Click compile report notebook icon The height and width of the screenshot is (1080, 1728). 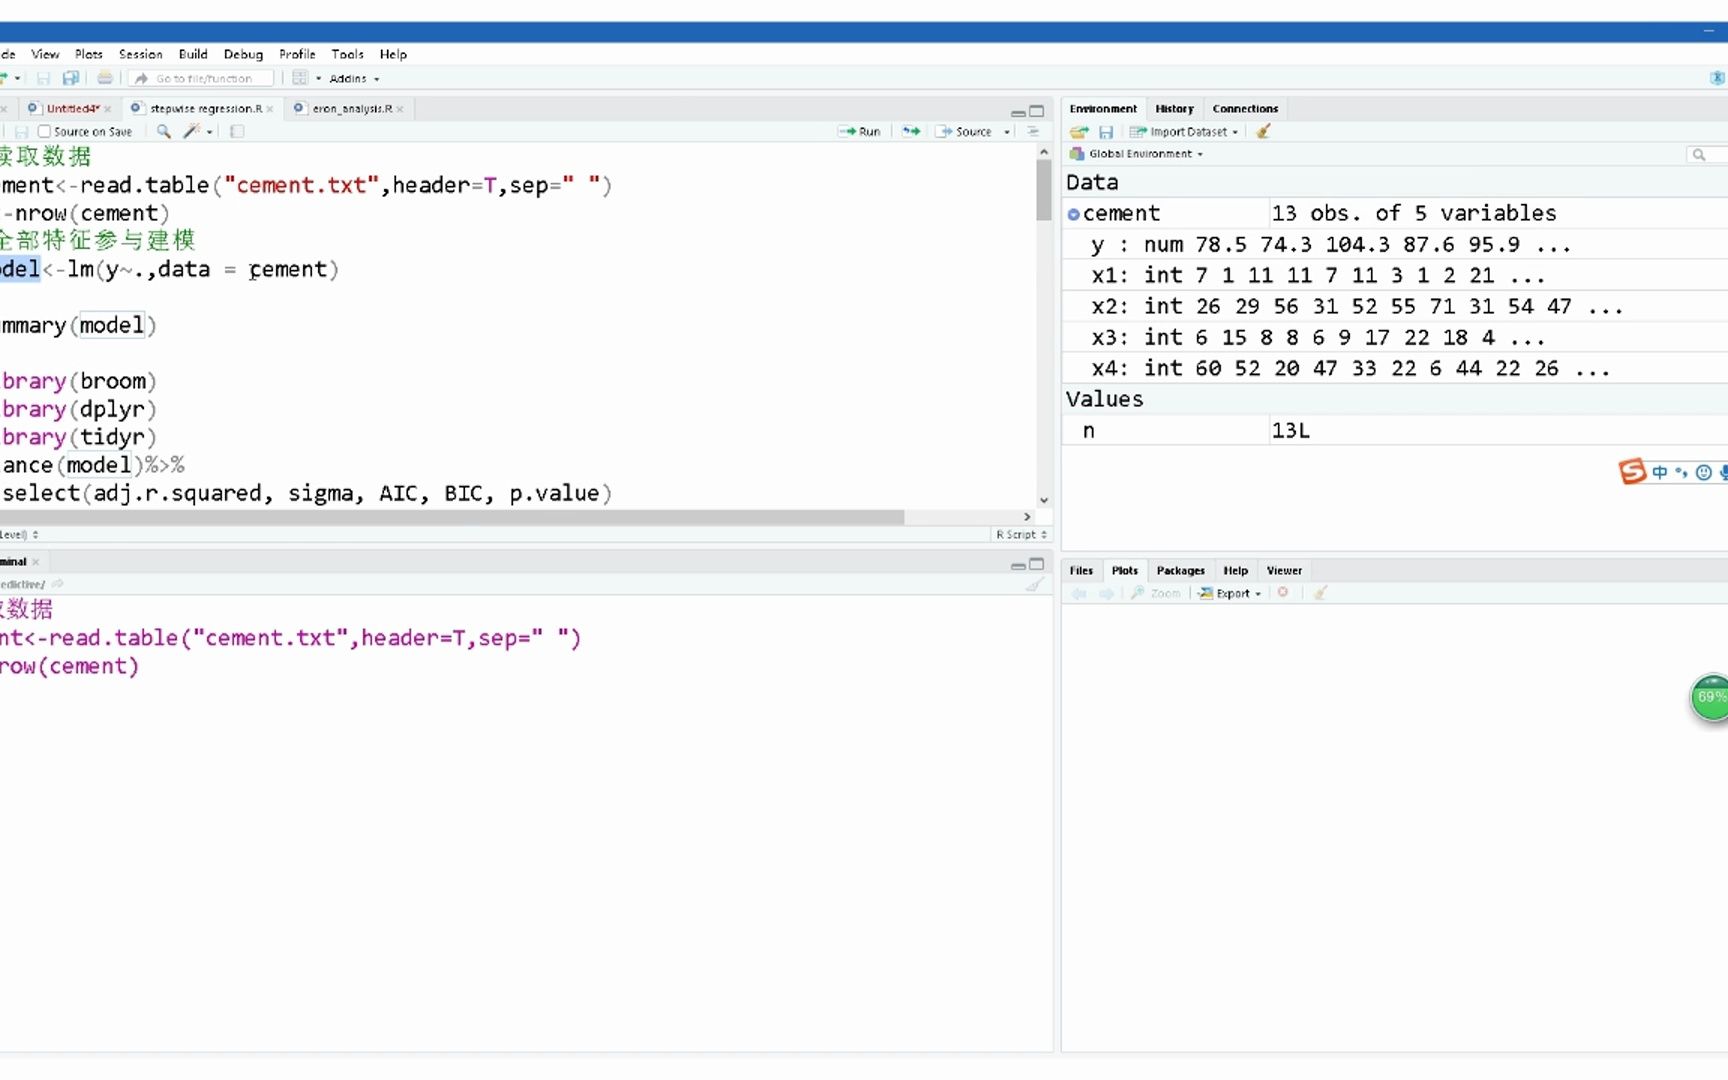(x=237, y=131)
